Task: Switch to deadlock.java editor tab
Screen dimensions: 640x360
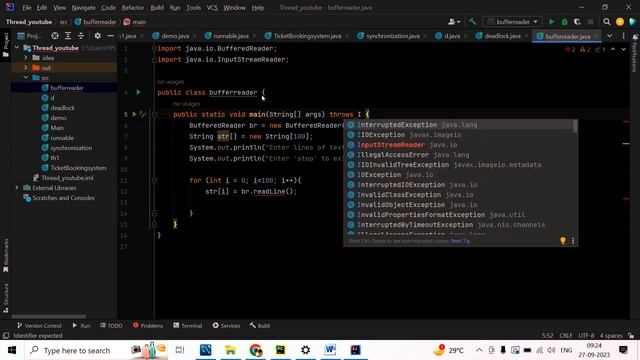Action: pos(502,36)
